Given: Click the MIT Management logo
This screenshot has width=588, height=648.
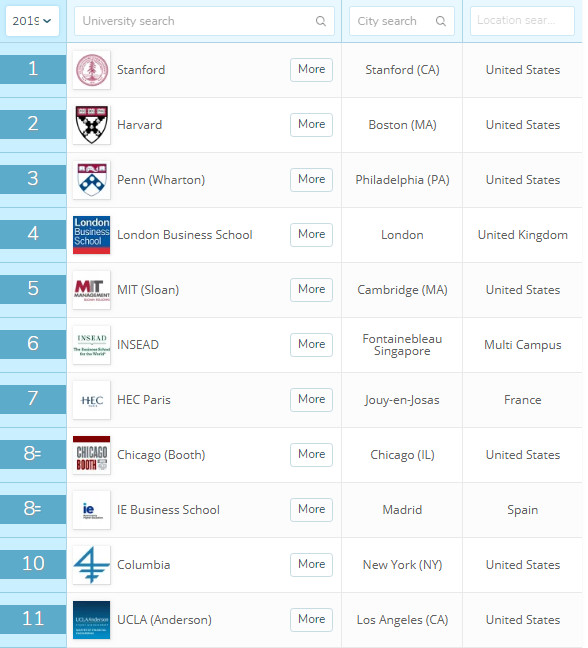Looking at the screenshot, I should click(92, 290).
